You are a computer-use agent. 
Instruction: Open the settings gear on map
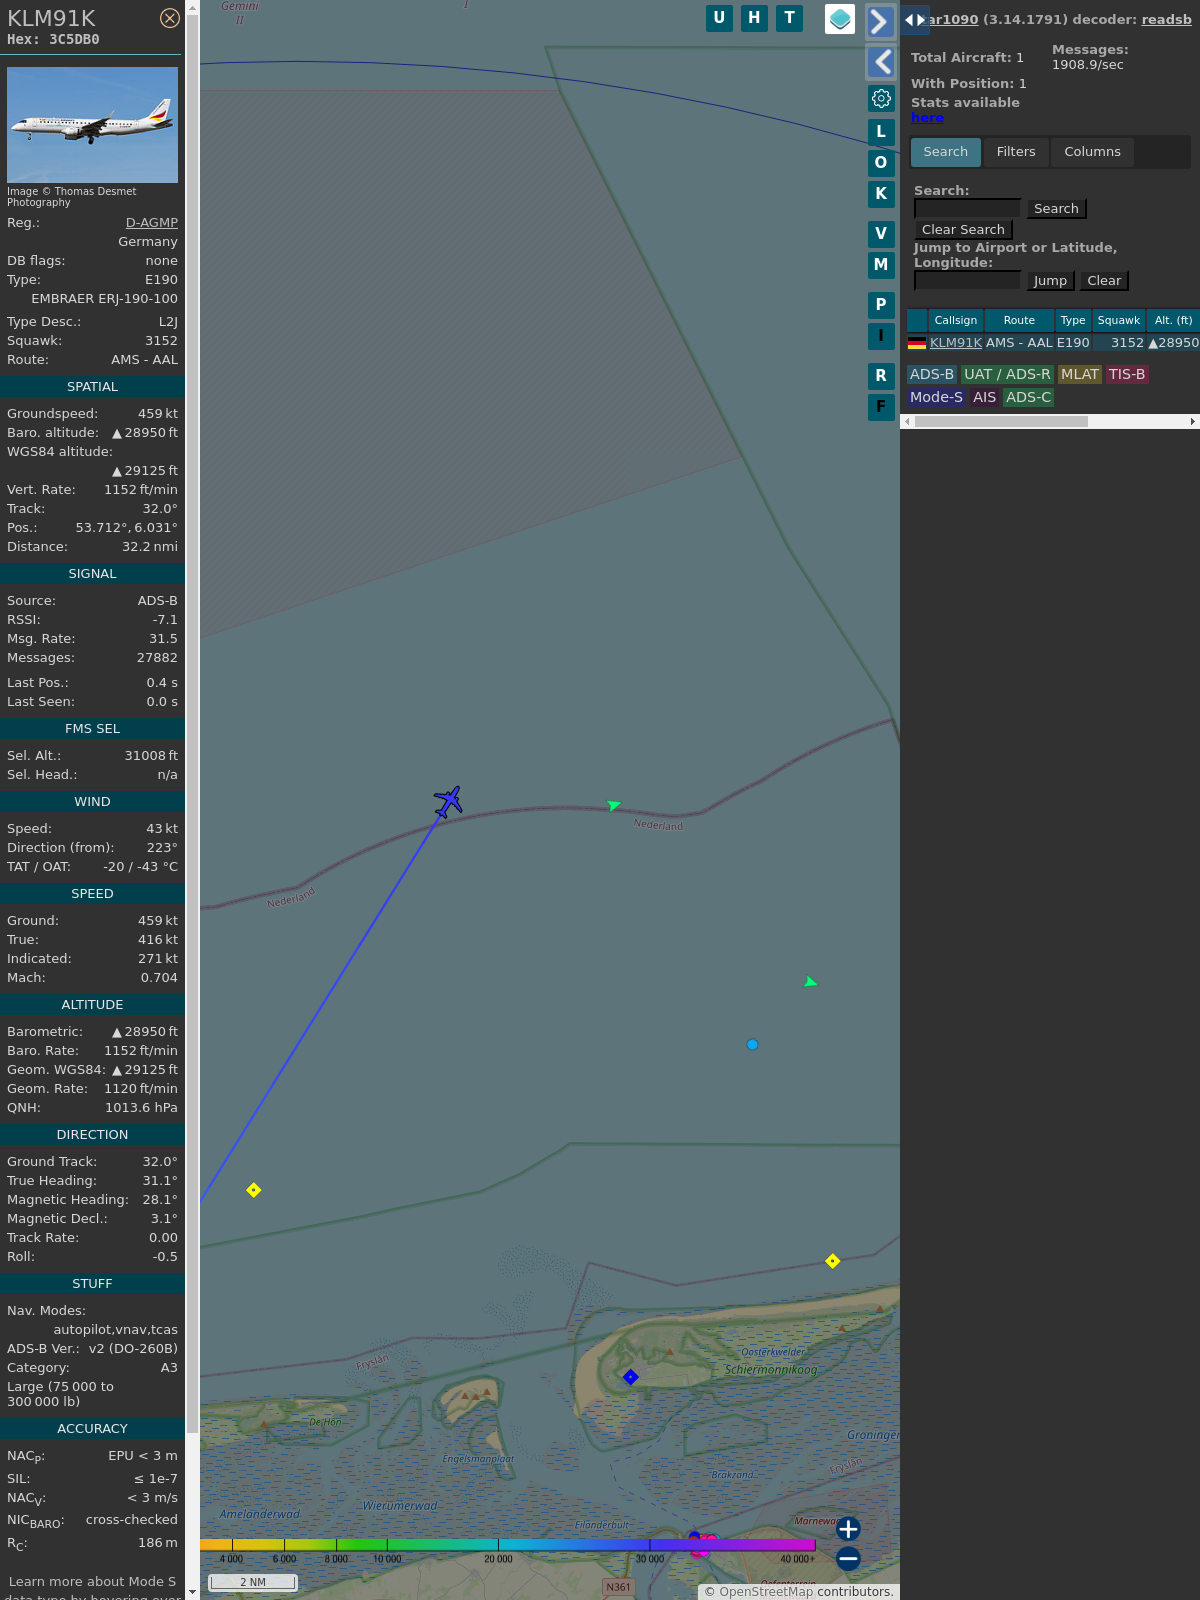click(881, 98)
